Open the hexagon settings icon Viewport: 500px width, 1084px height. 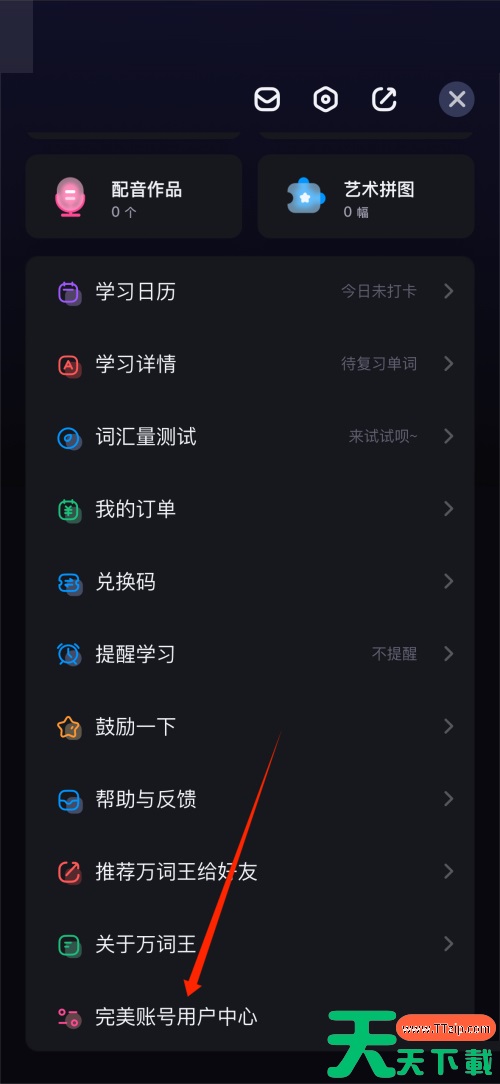click(325, 100)
